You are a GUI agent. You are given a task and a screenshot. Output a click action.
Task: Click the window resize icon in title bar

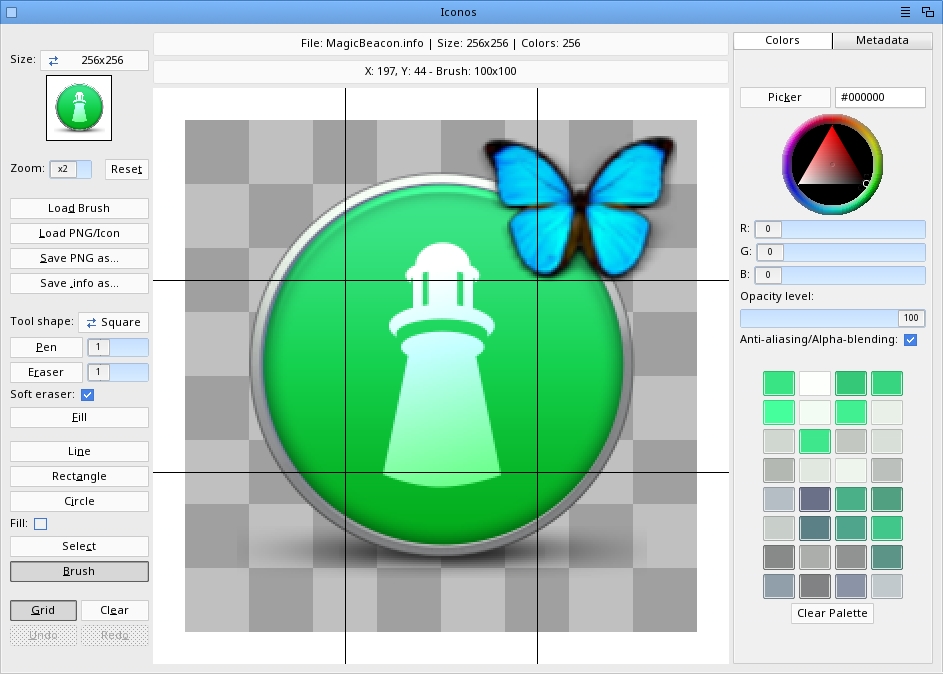(x=927, y=12)
